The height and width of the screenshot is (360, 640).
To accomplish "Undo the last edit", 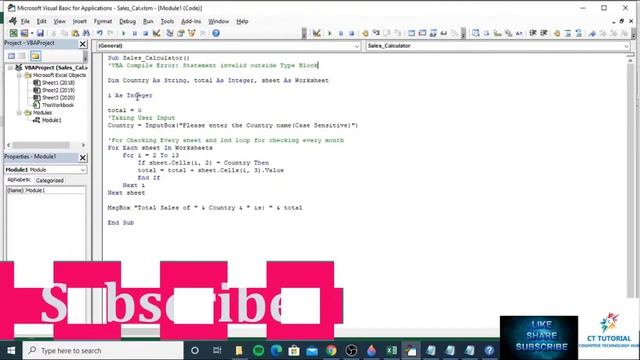I will (x=100, y=33).
